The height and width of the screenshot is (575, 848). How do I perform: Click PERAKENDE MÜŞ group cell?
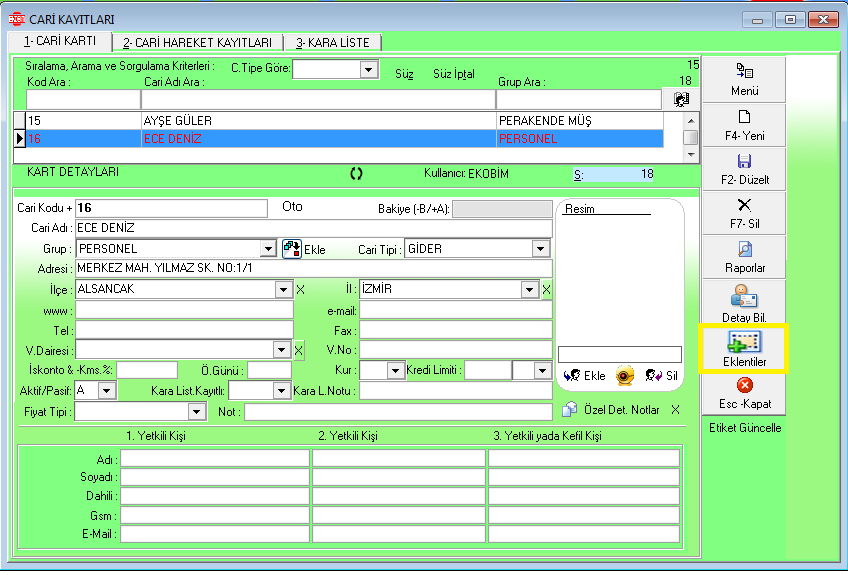[579, 121]
